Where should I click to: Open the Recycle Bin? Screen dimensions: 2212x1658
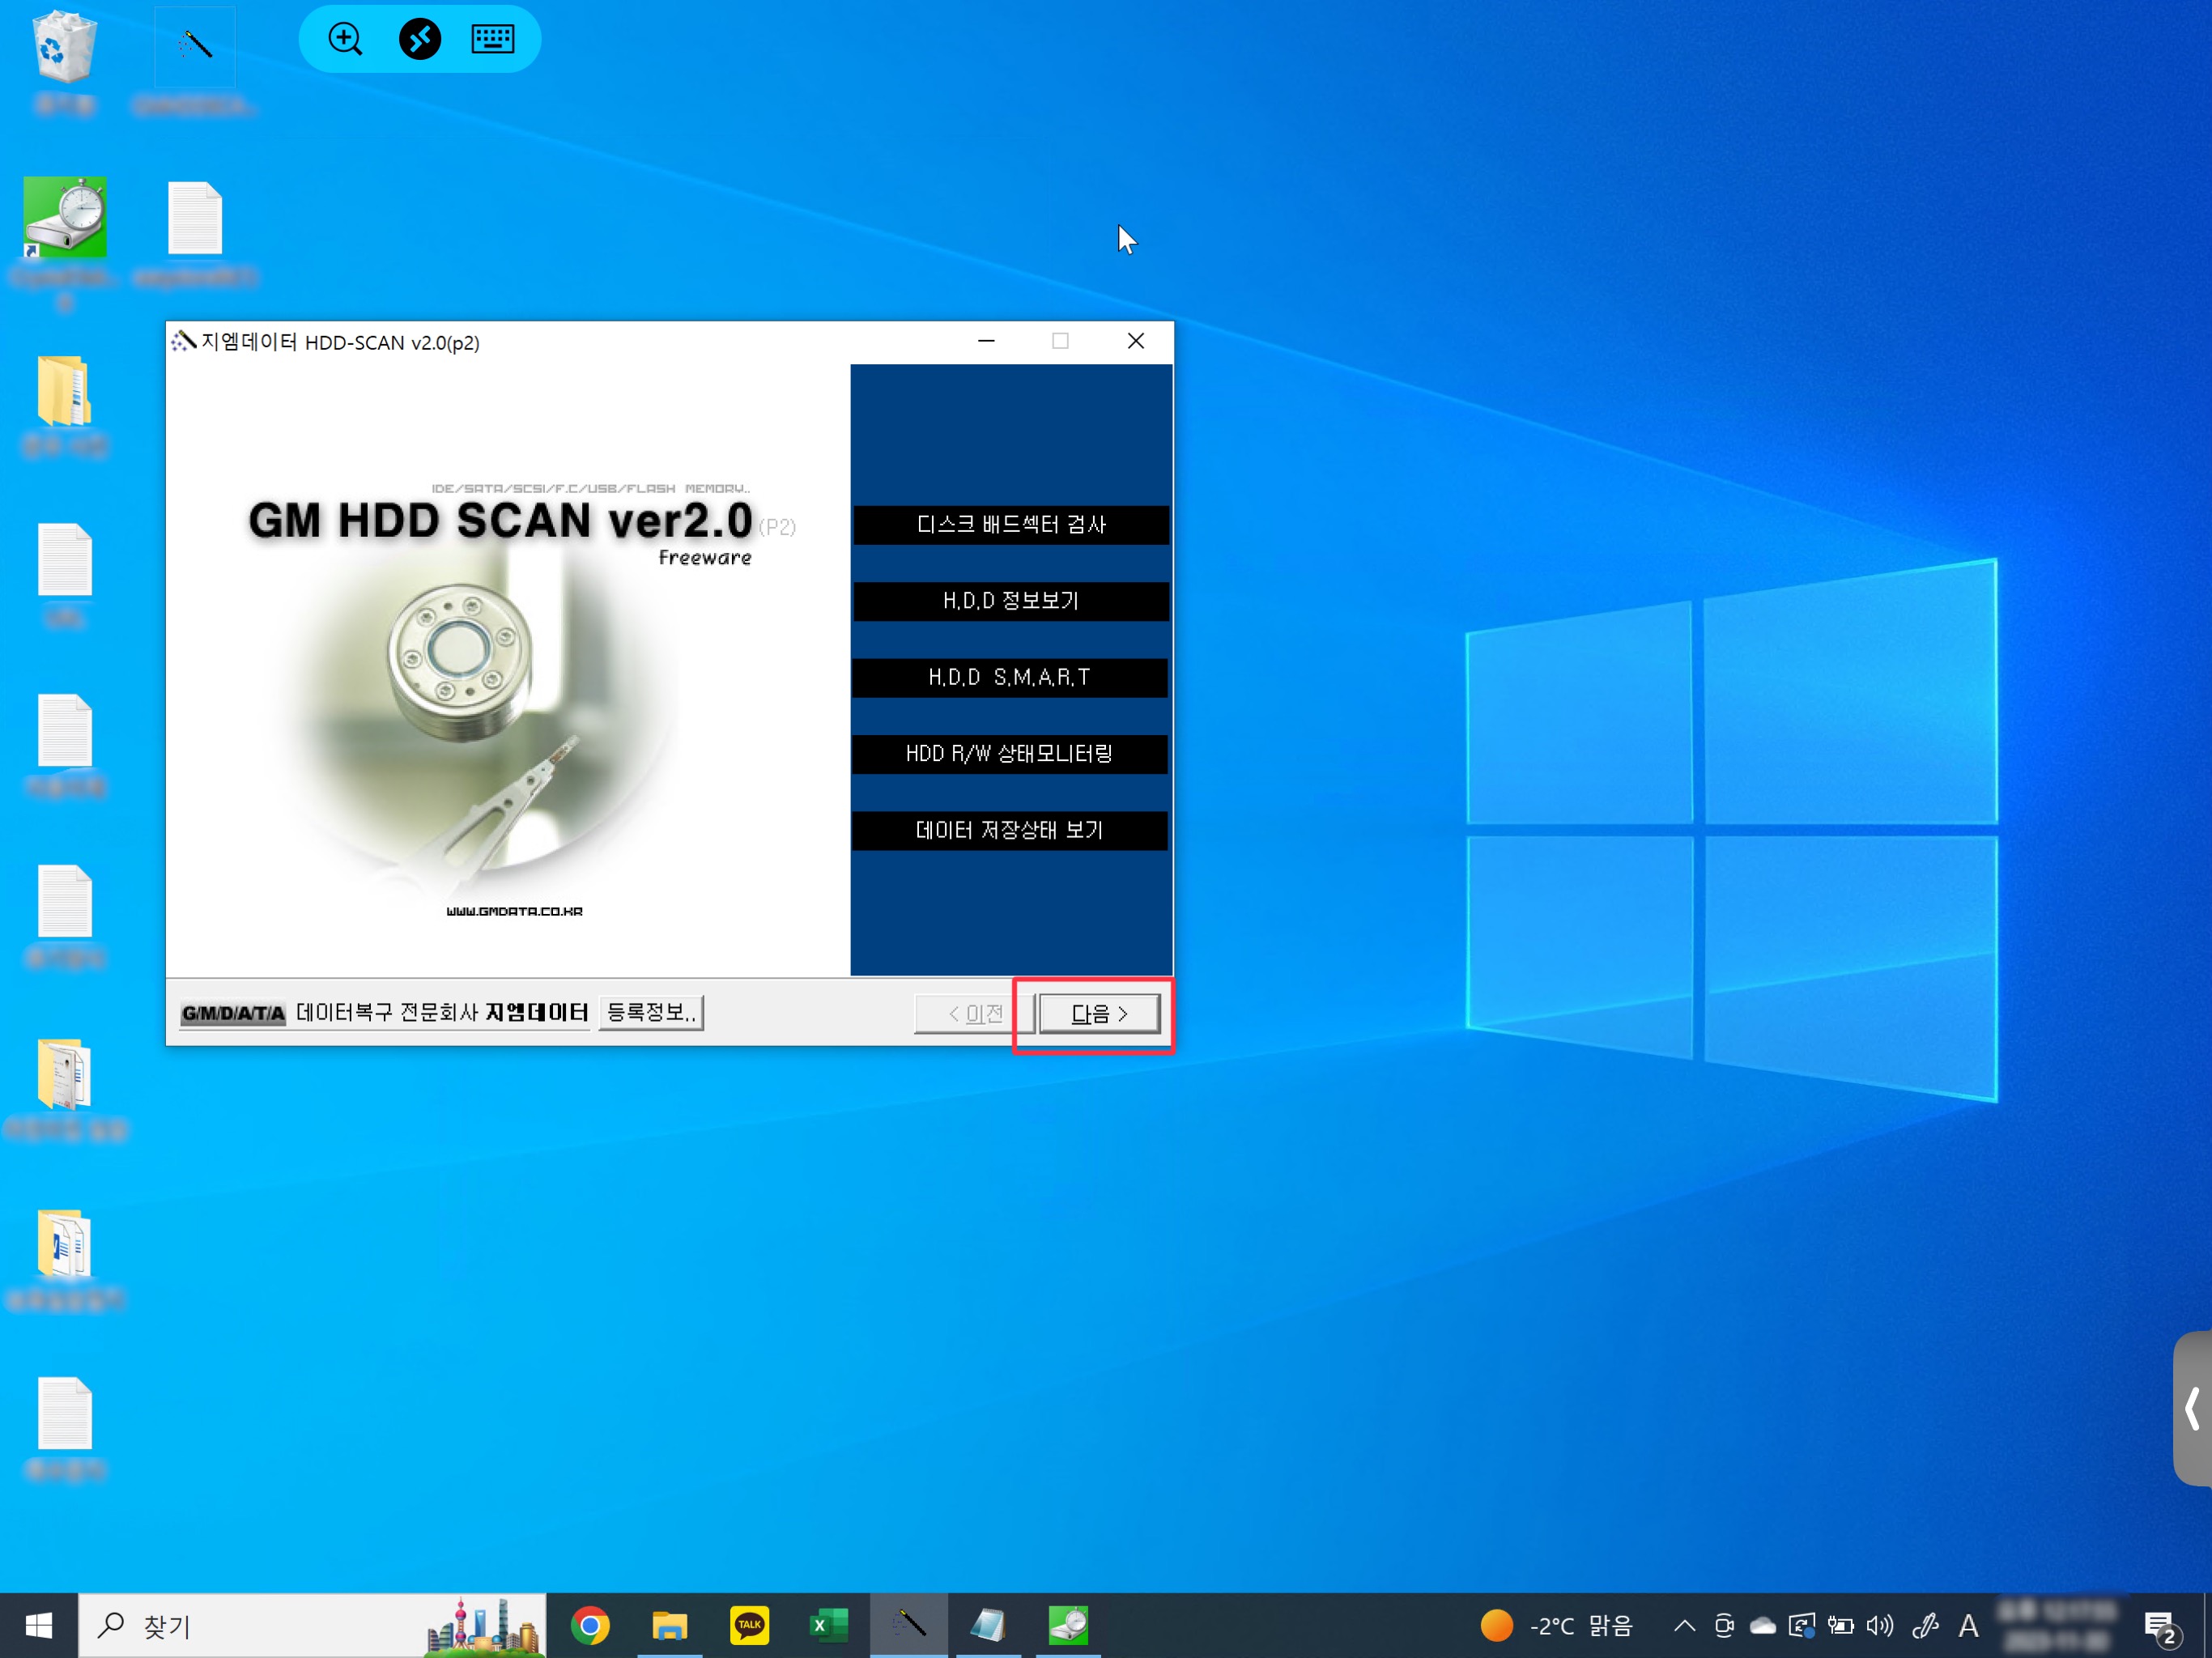coord(64,45)
